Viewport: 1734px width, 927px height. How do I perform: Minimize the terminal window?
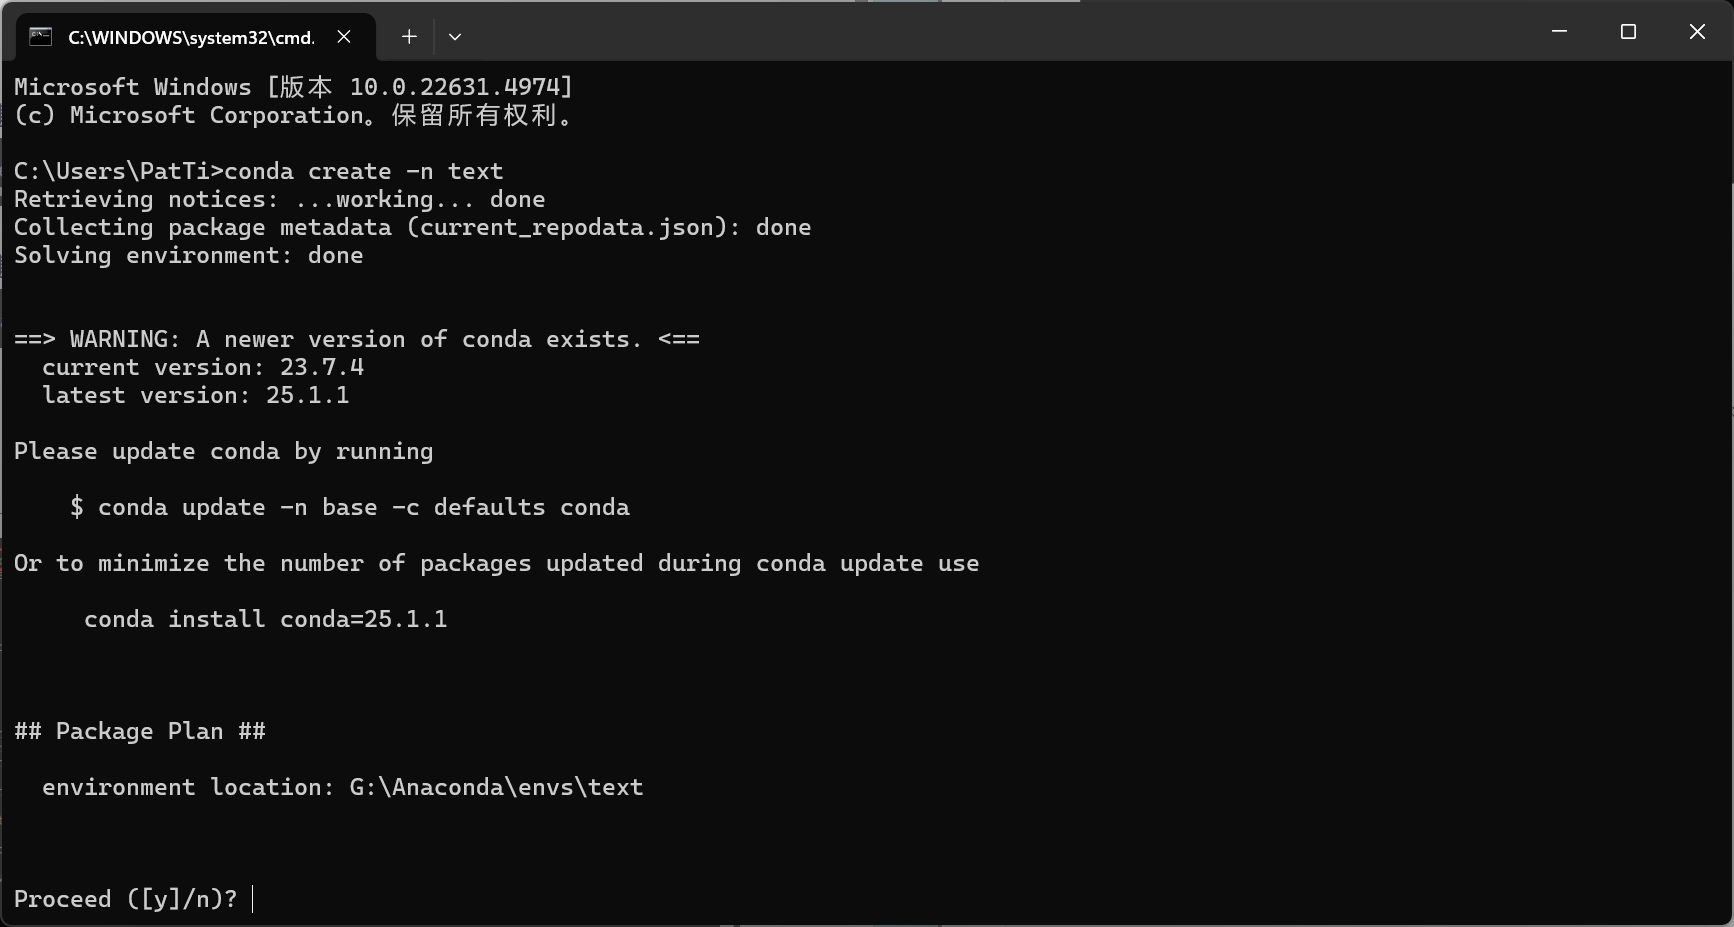coord(1559,32)
